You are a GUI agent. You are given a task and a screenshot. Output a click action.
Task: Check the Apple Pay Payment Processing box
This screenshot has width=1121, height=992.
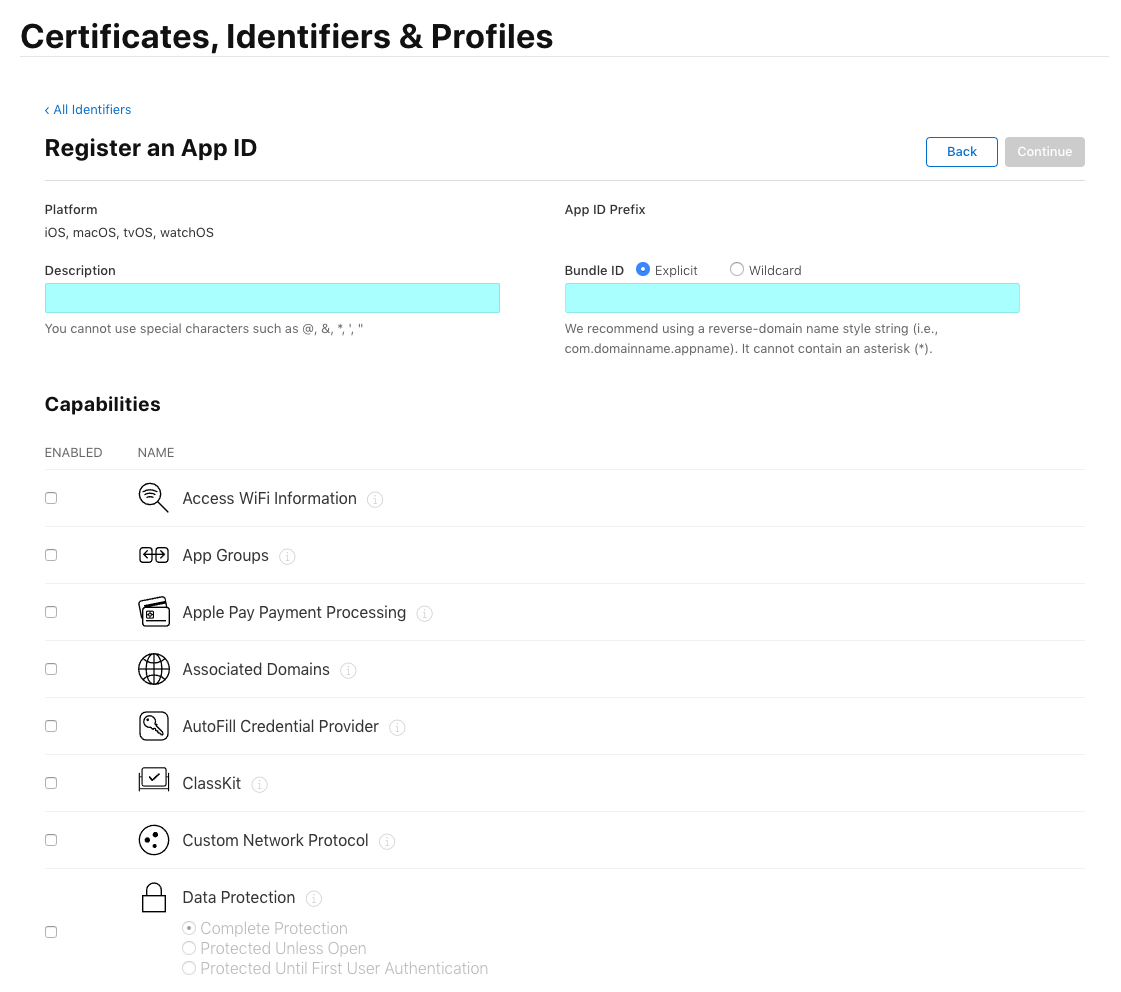(51, 612)
